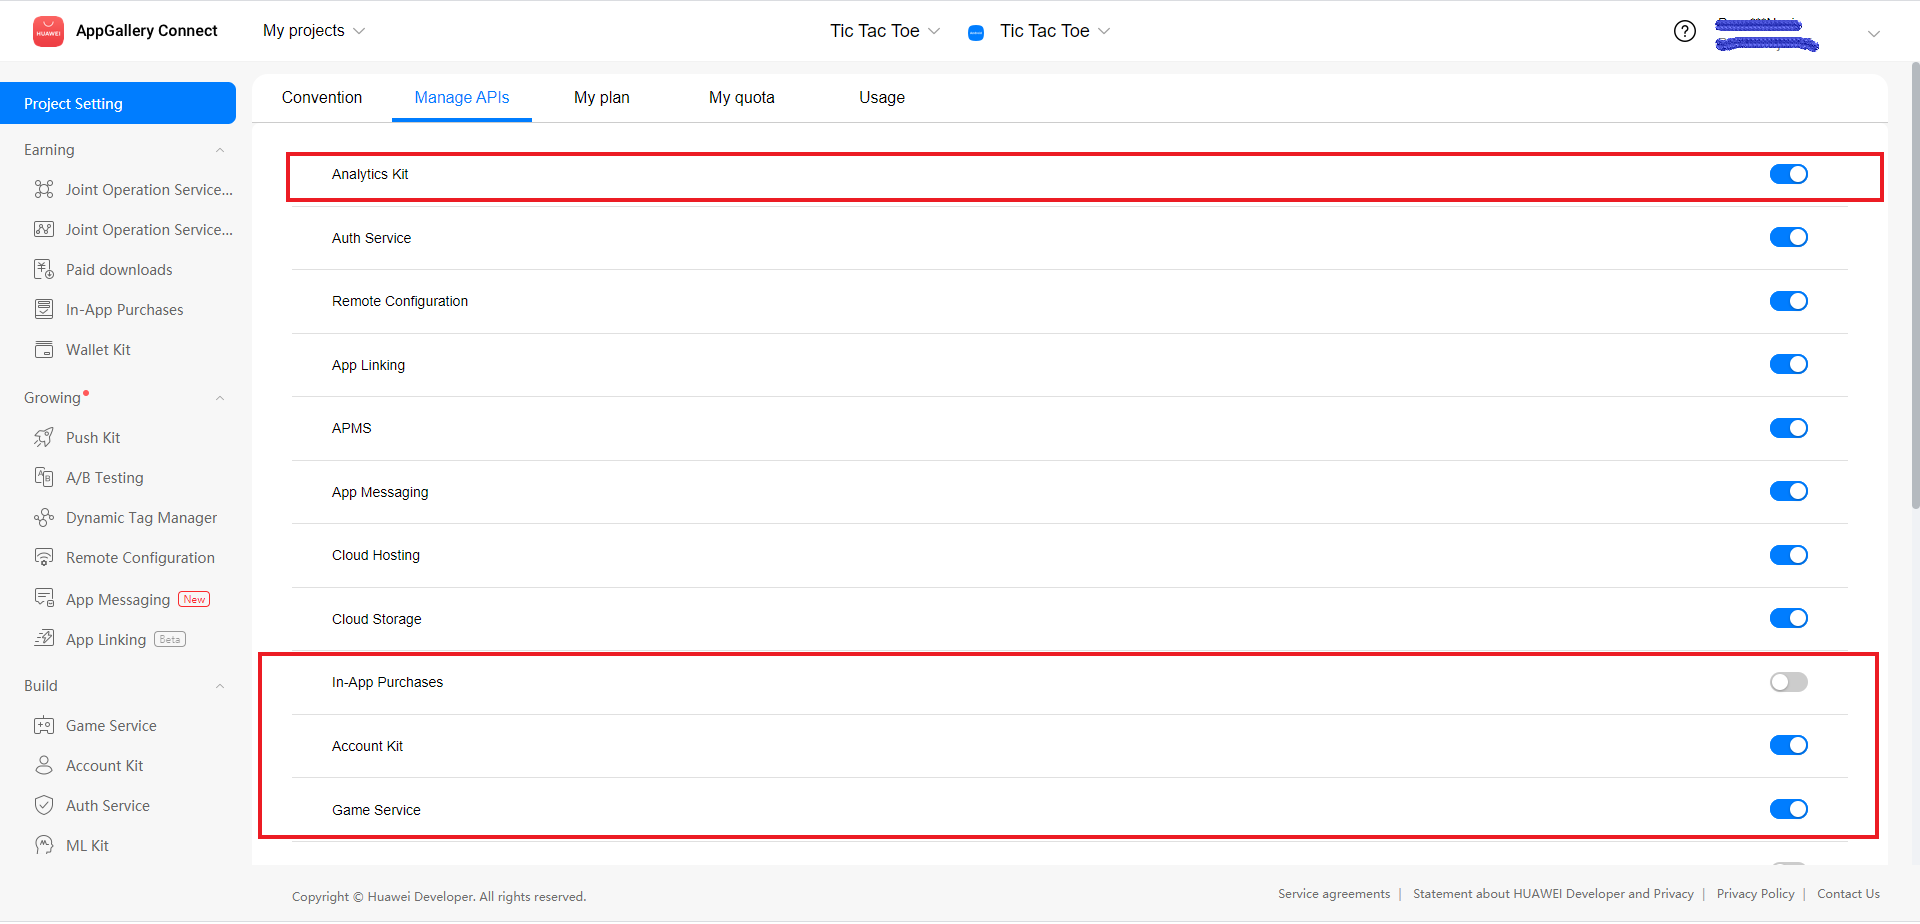The image size is (1920, 924).
Task: Open the Contact Us footer link
Action: pyautogui.click(x=1848, y=894)
